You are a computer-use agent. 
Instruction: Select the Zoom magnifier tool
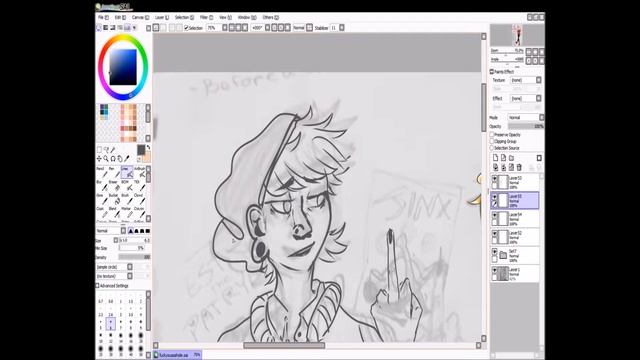tap(106, 158)
